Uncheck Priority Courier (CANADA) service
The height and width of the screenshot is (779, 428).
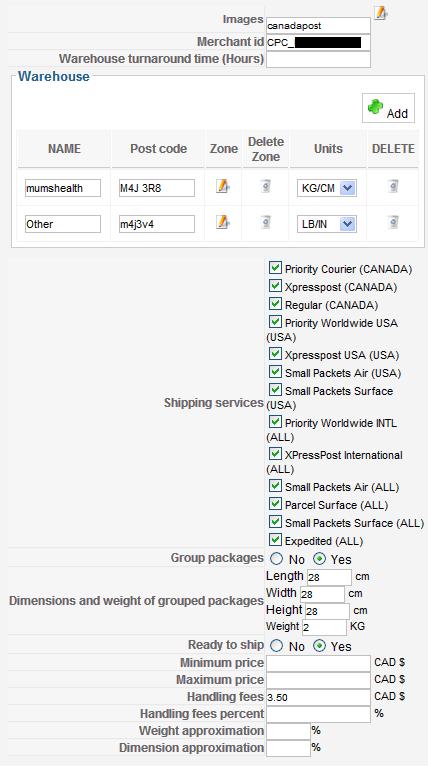coord(275,268)
